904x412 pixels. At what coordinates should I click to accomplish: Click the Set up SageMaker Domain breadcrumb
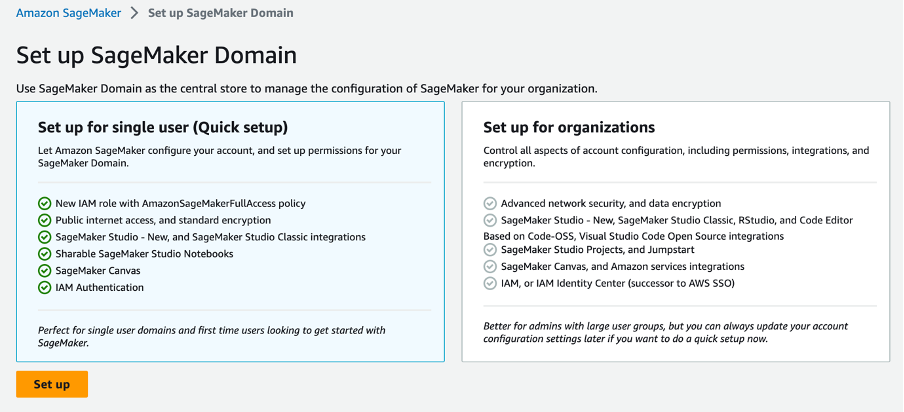(x=221, y=13)
